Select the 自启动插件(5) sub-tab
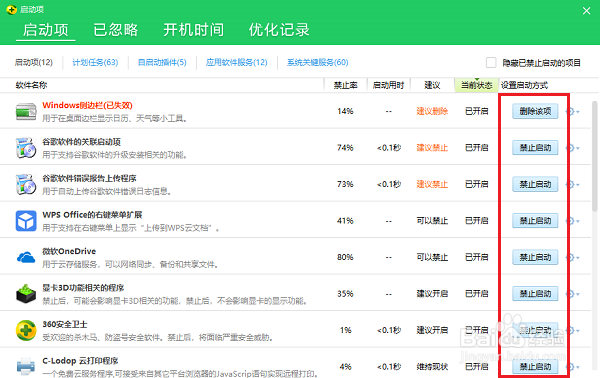The image size is (600, 378). 162,62
